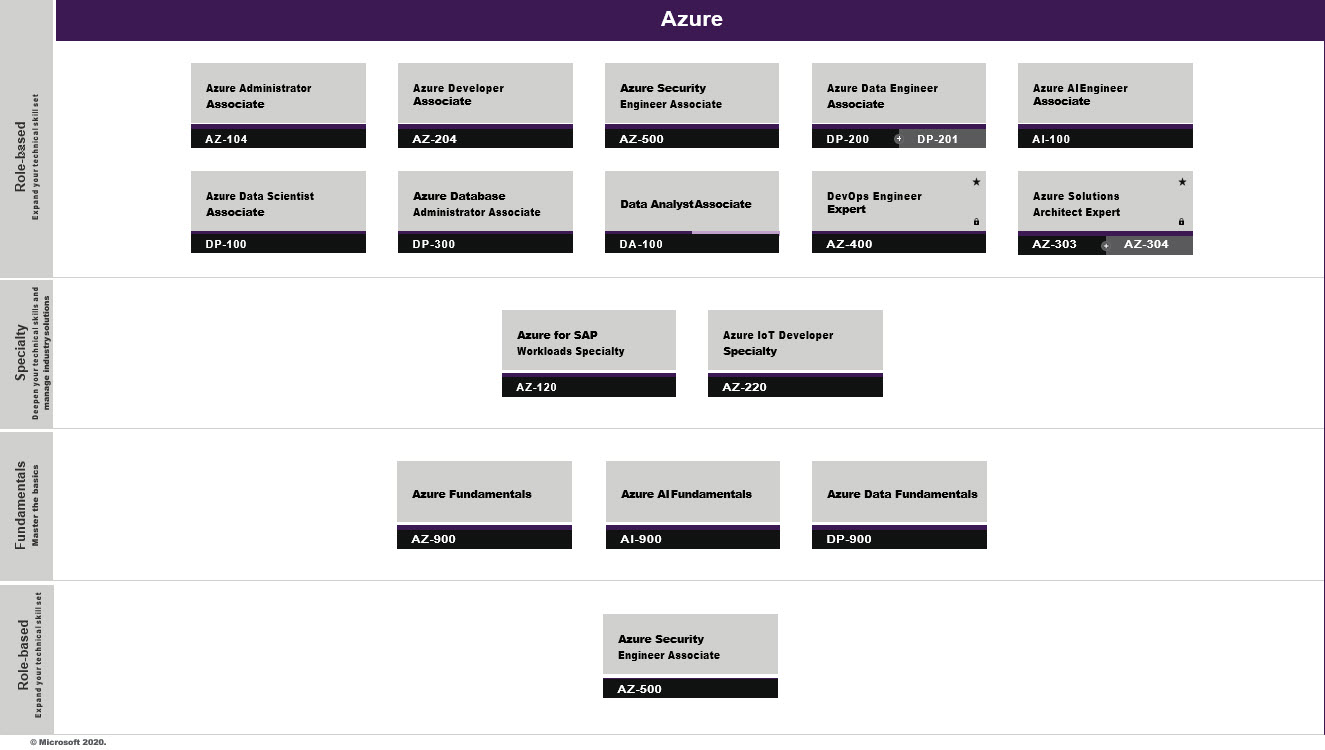Click the lock icon on Azure Solutions Architect Expert

(1181, 222)
